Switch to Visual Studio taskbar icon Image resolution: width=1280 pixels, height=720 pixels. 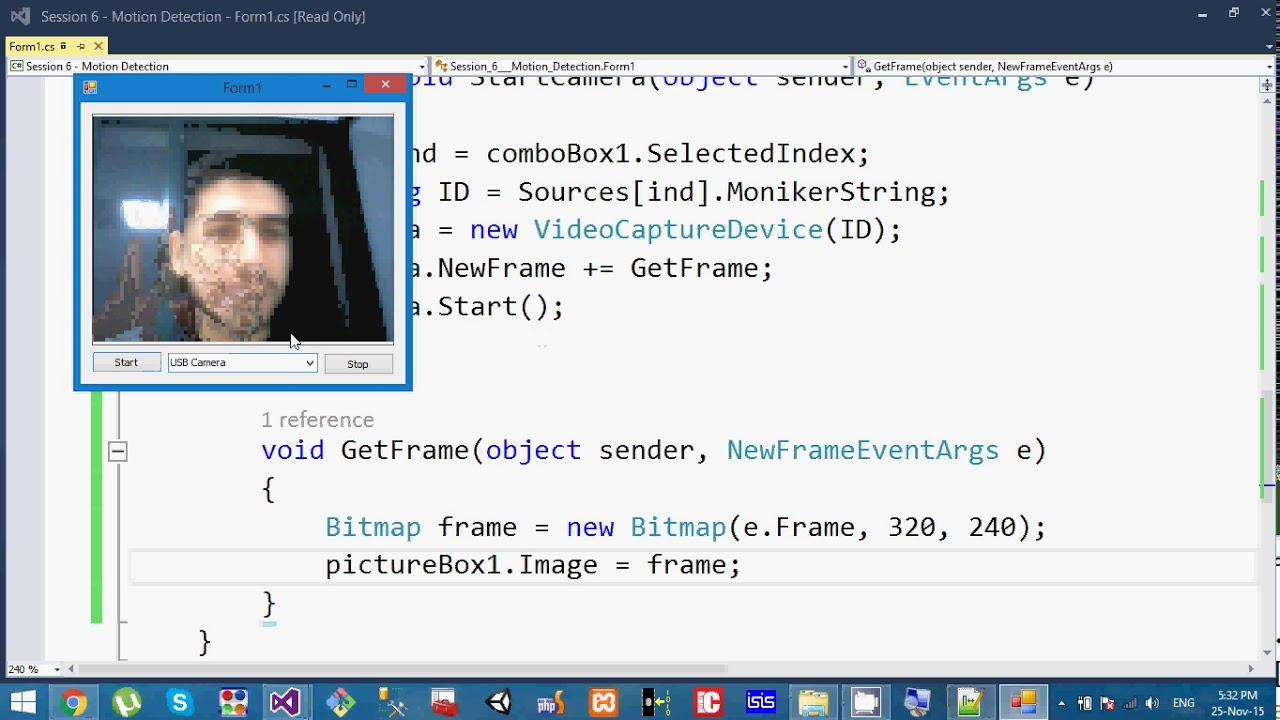[285, 703]
